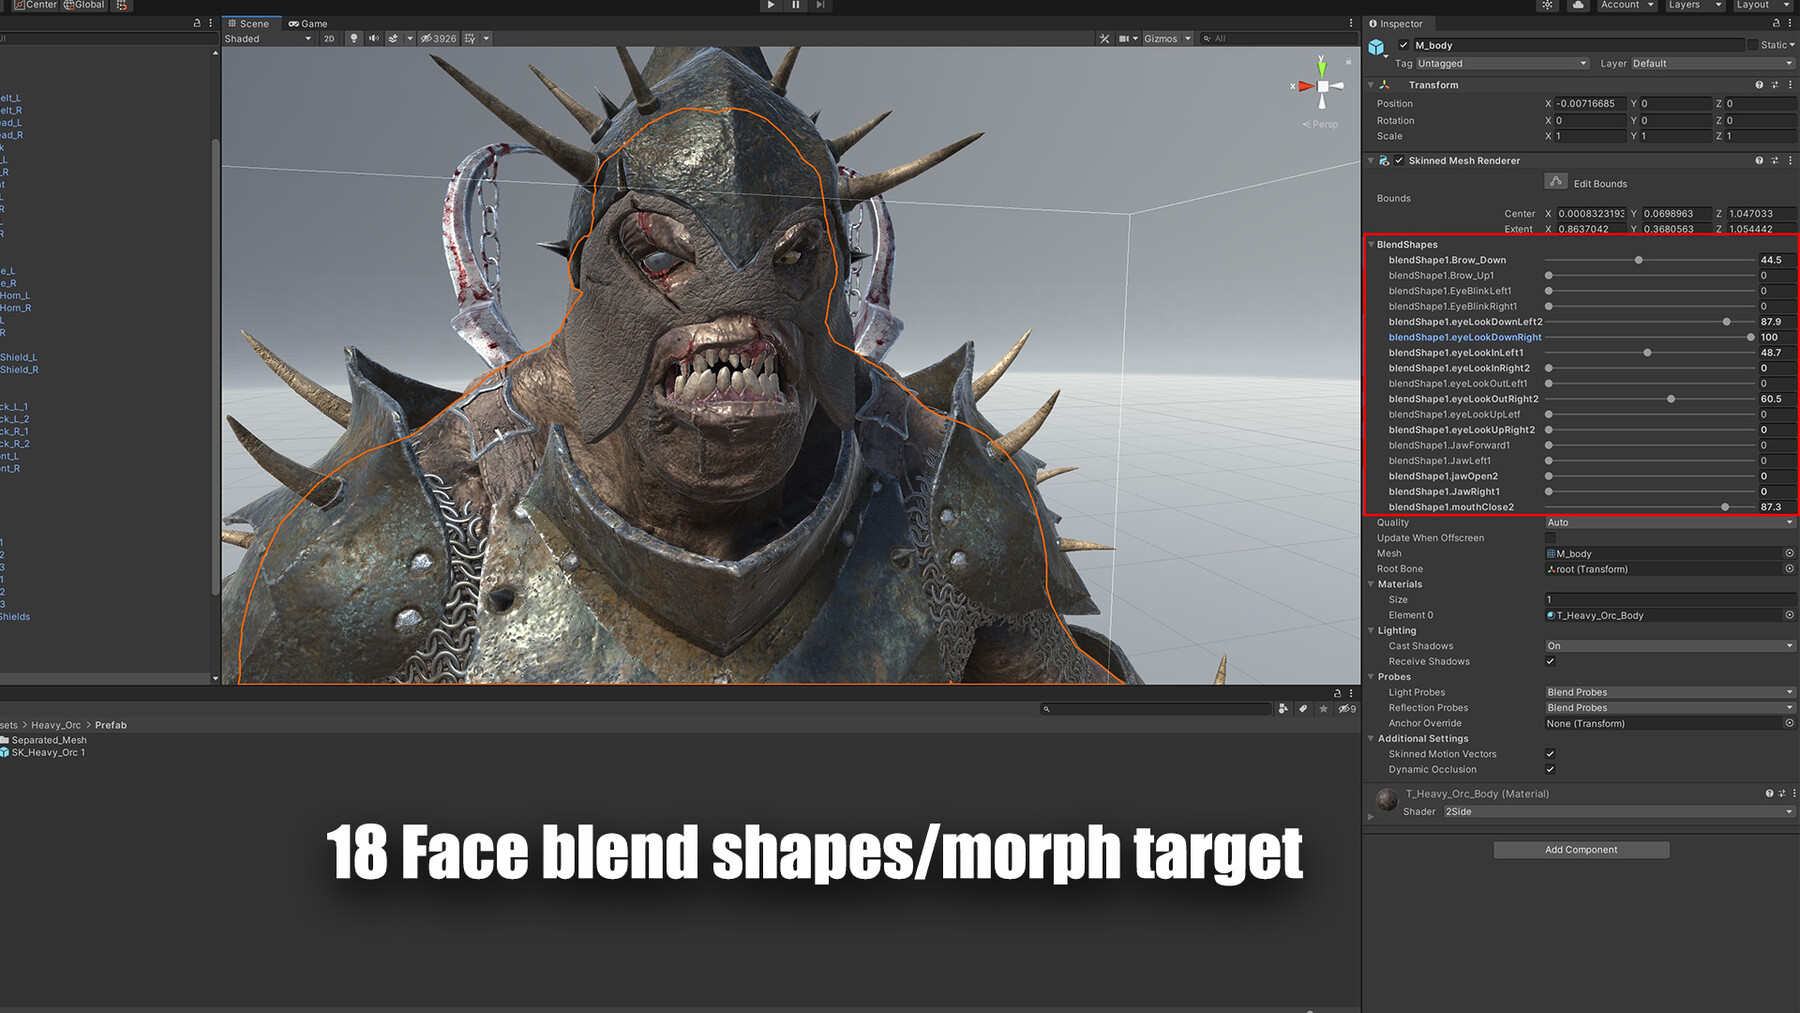Image resolution: width=1800 pixels, height=1013 pixels.
Task: Open the Layout menu at top right
Action: [1761, 5]
